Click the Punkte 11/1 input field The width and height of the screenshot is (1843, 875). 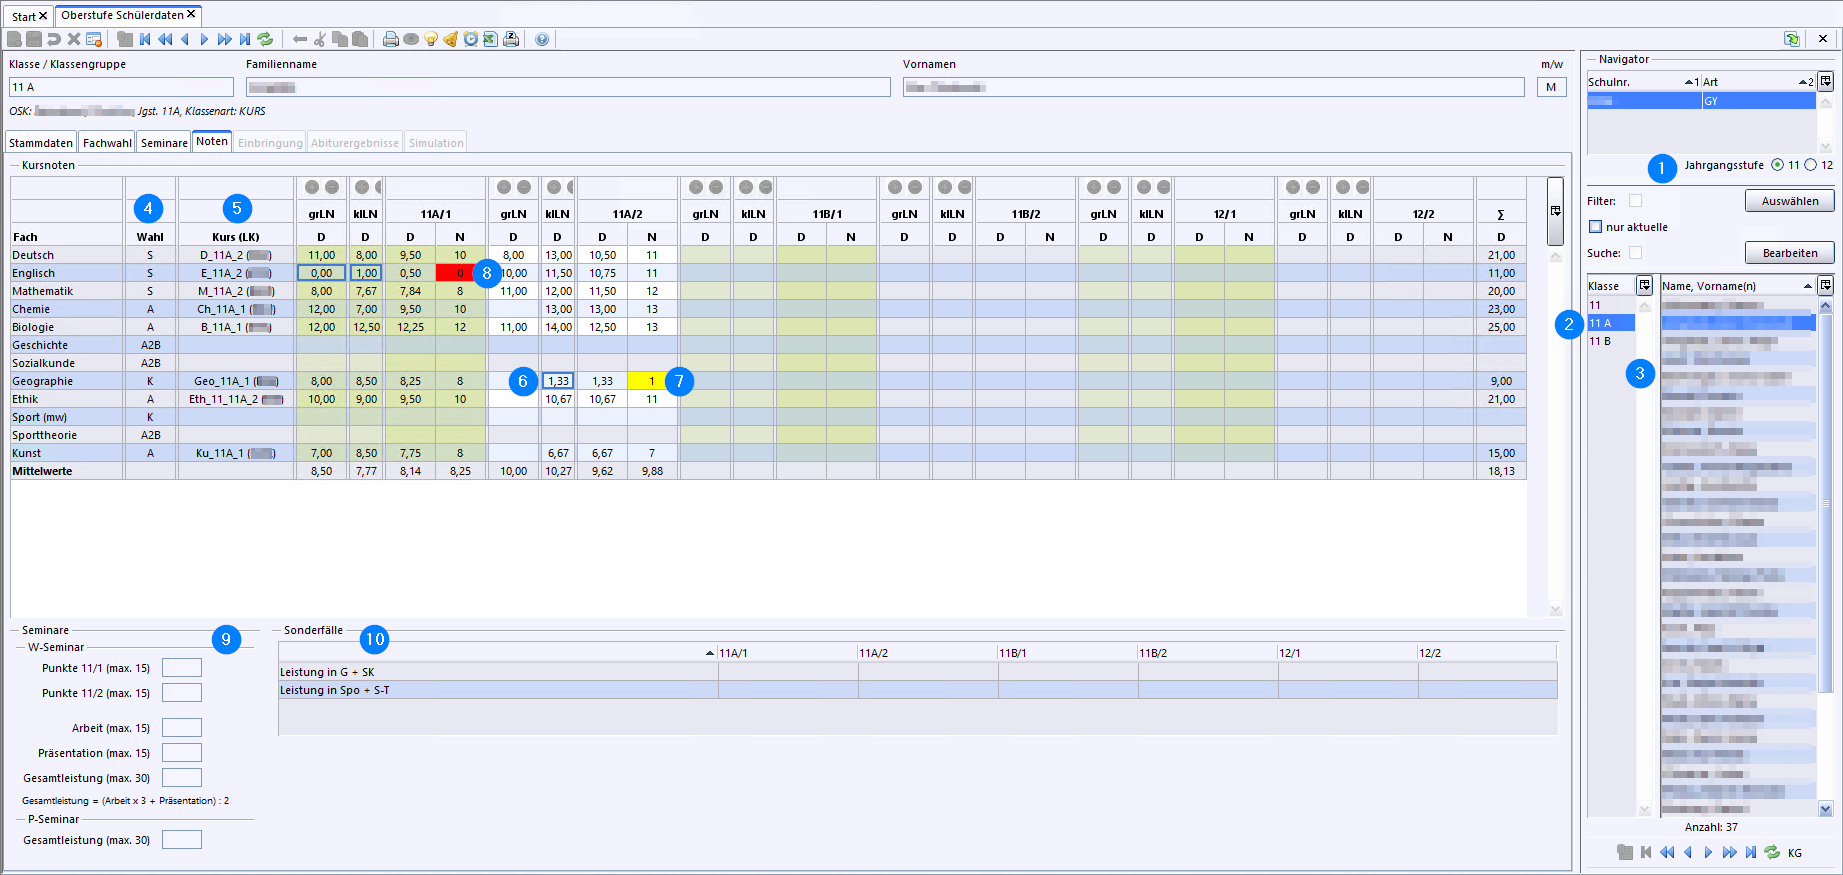pos(182,668)
